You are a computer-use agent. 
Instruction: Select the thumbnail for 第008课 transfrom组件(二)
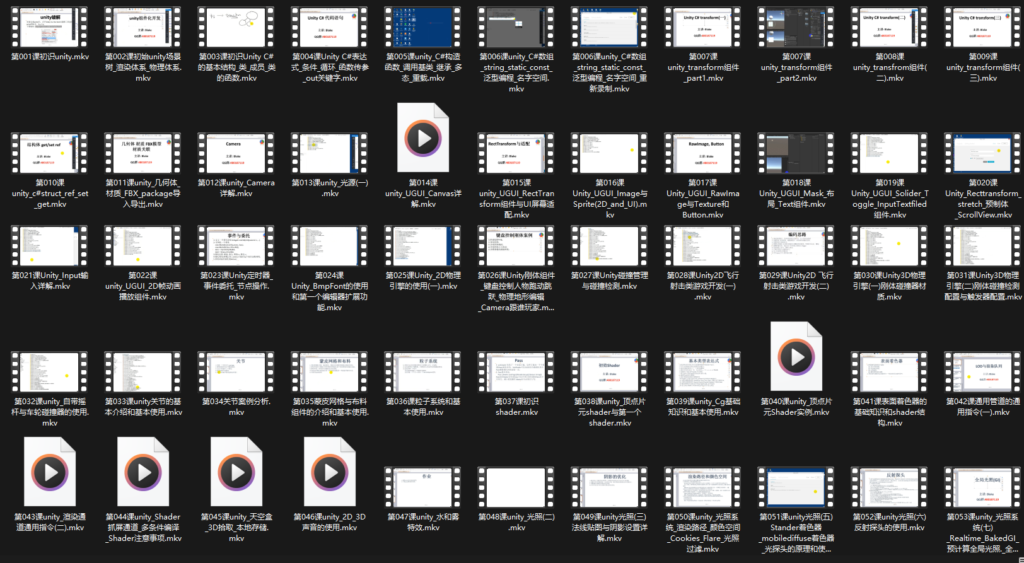click(889, 27)
